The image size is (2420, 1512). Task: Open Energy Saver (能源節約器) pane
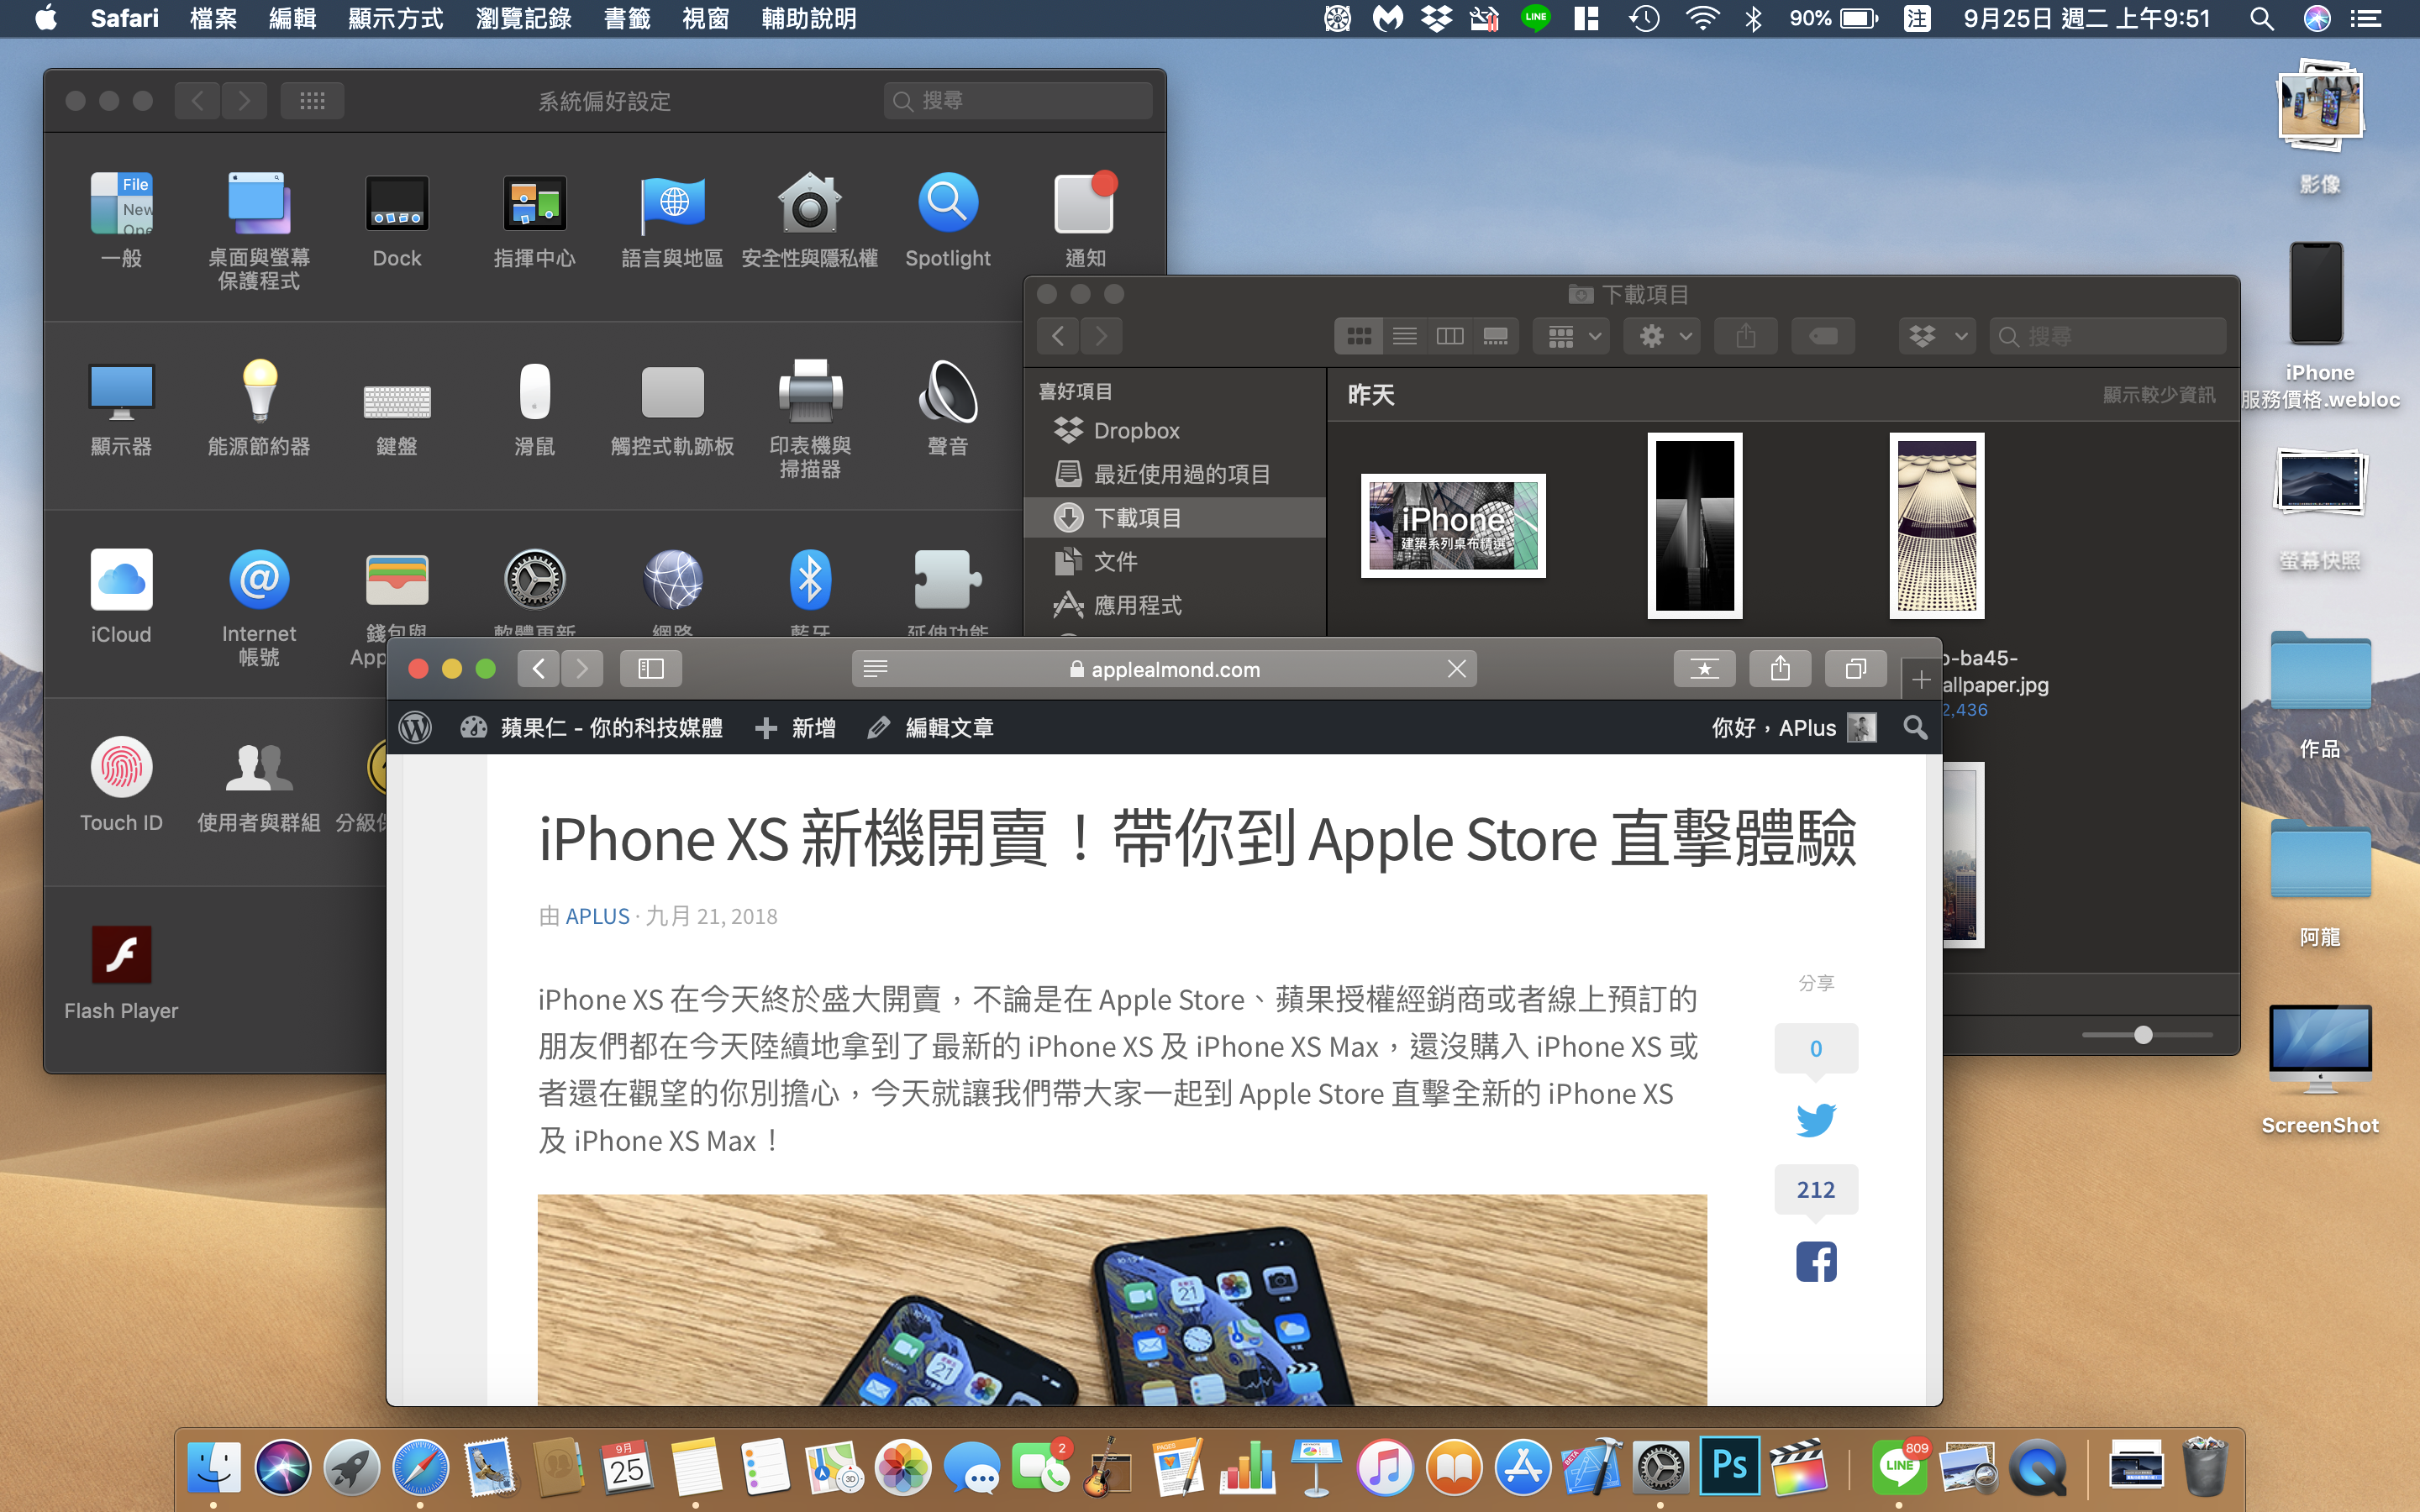point(259,409)
